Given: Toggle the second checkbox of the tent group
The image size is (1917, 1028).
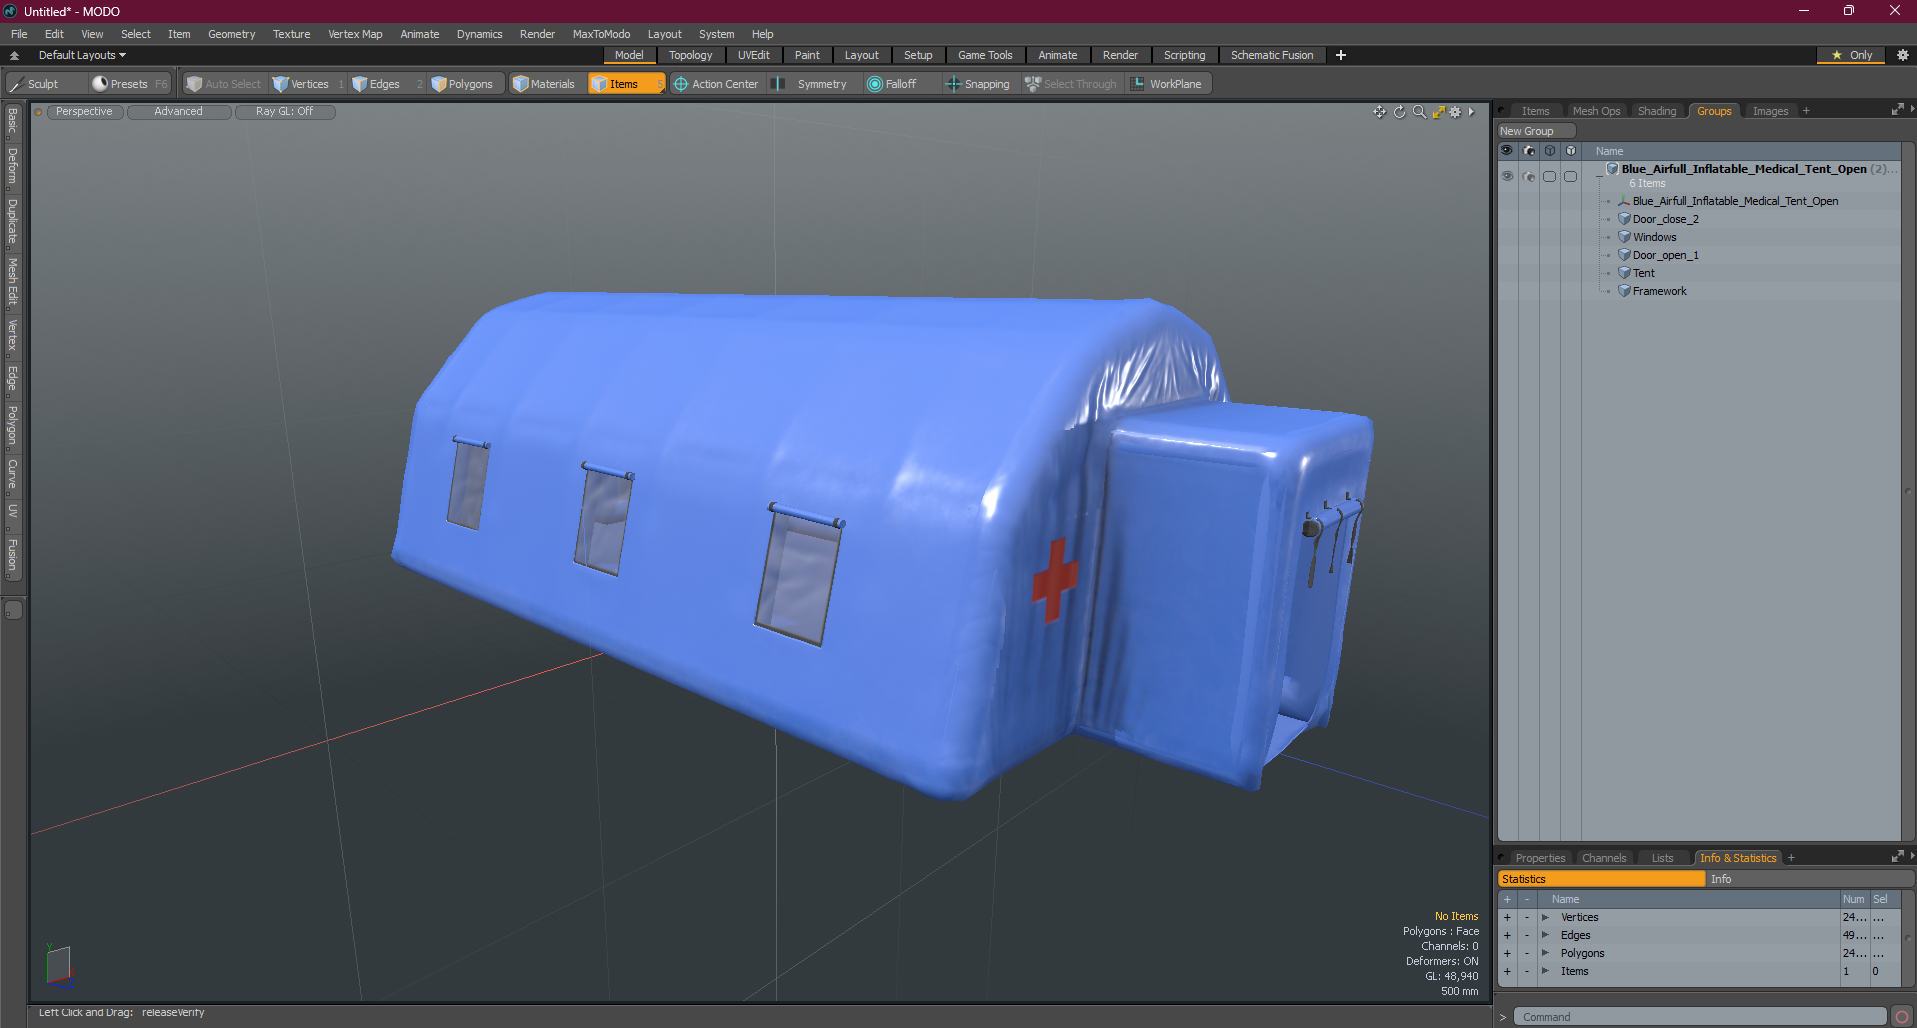Looking at the screenshot, I should click(1570, 176).
